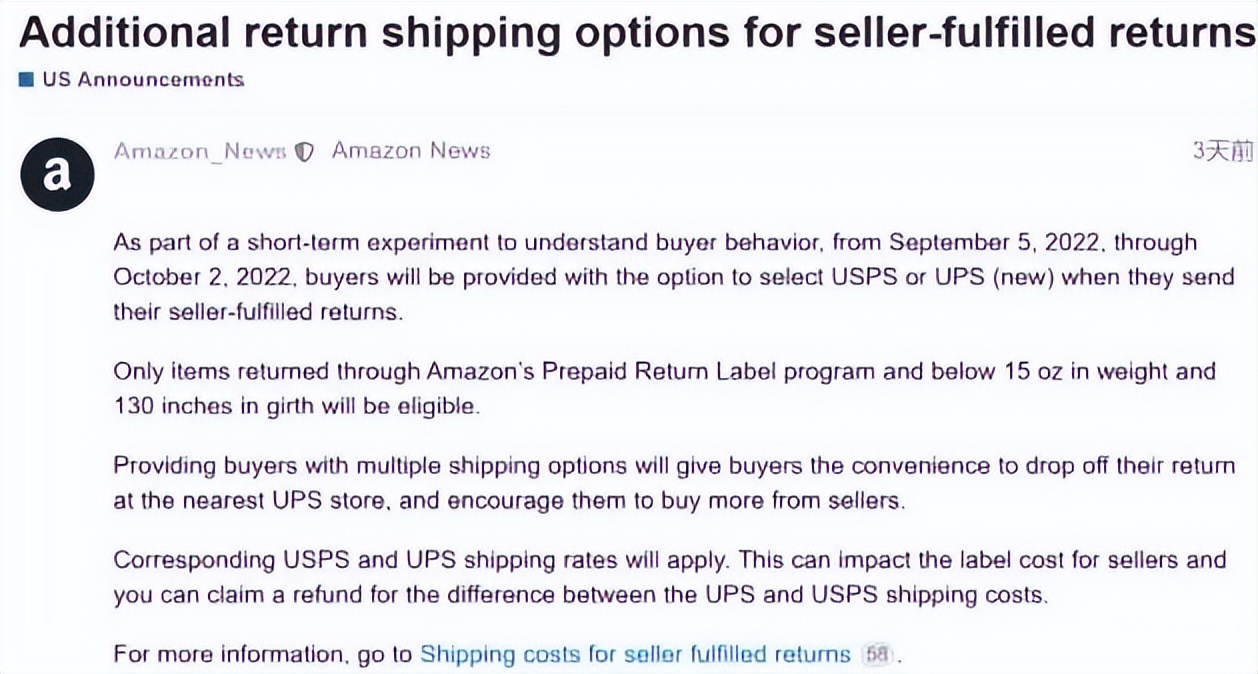Click the Amazon News display name
1258x674 pixels.
click(x=411, y=151)
